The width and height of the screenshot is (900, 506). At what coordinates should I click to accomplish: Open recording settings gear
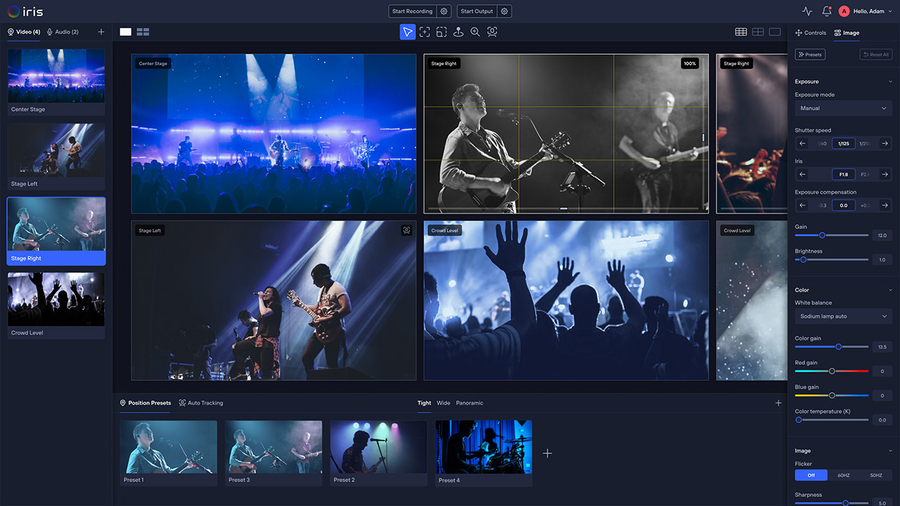click(444, 11)
